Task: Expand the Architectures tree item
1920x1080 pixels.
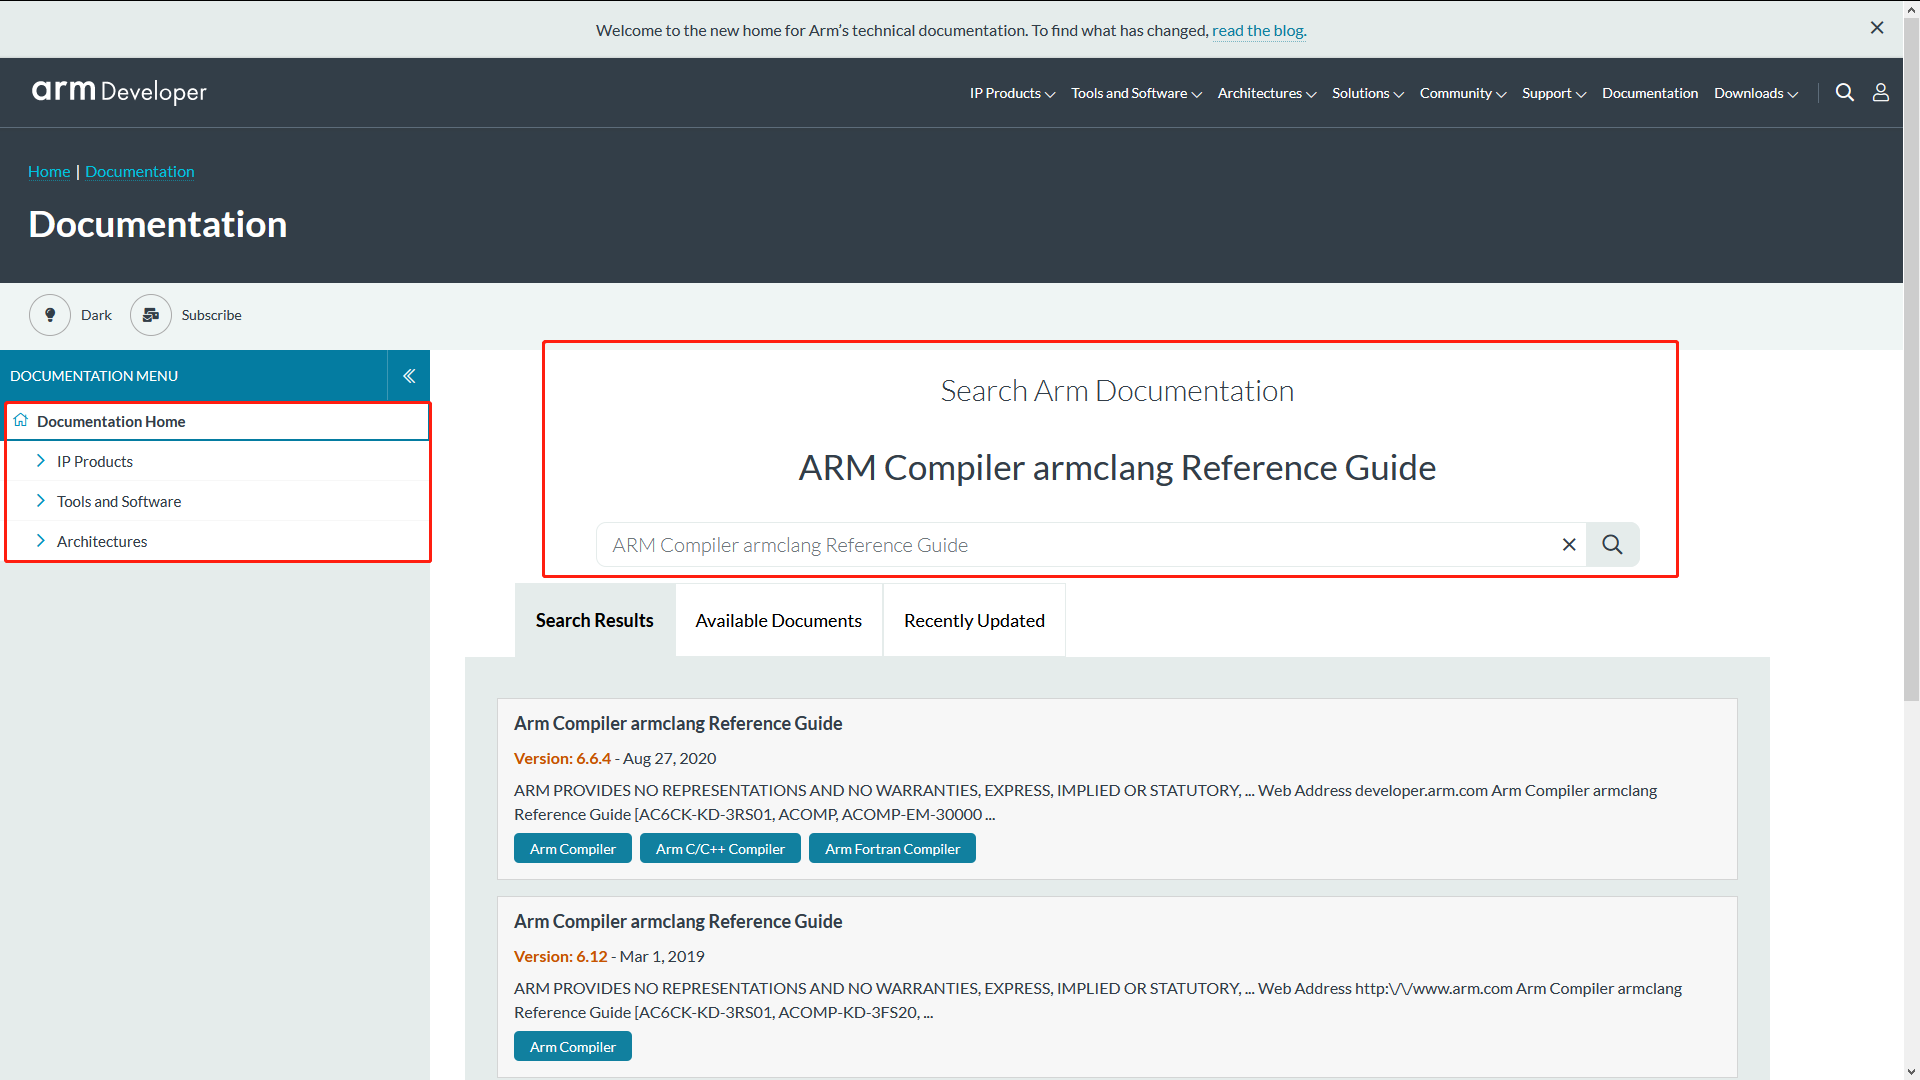Action: click(x=40, y=540)
